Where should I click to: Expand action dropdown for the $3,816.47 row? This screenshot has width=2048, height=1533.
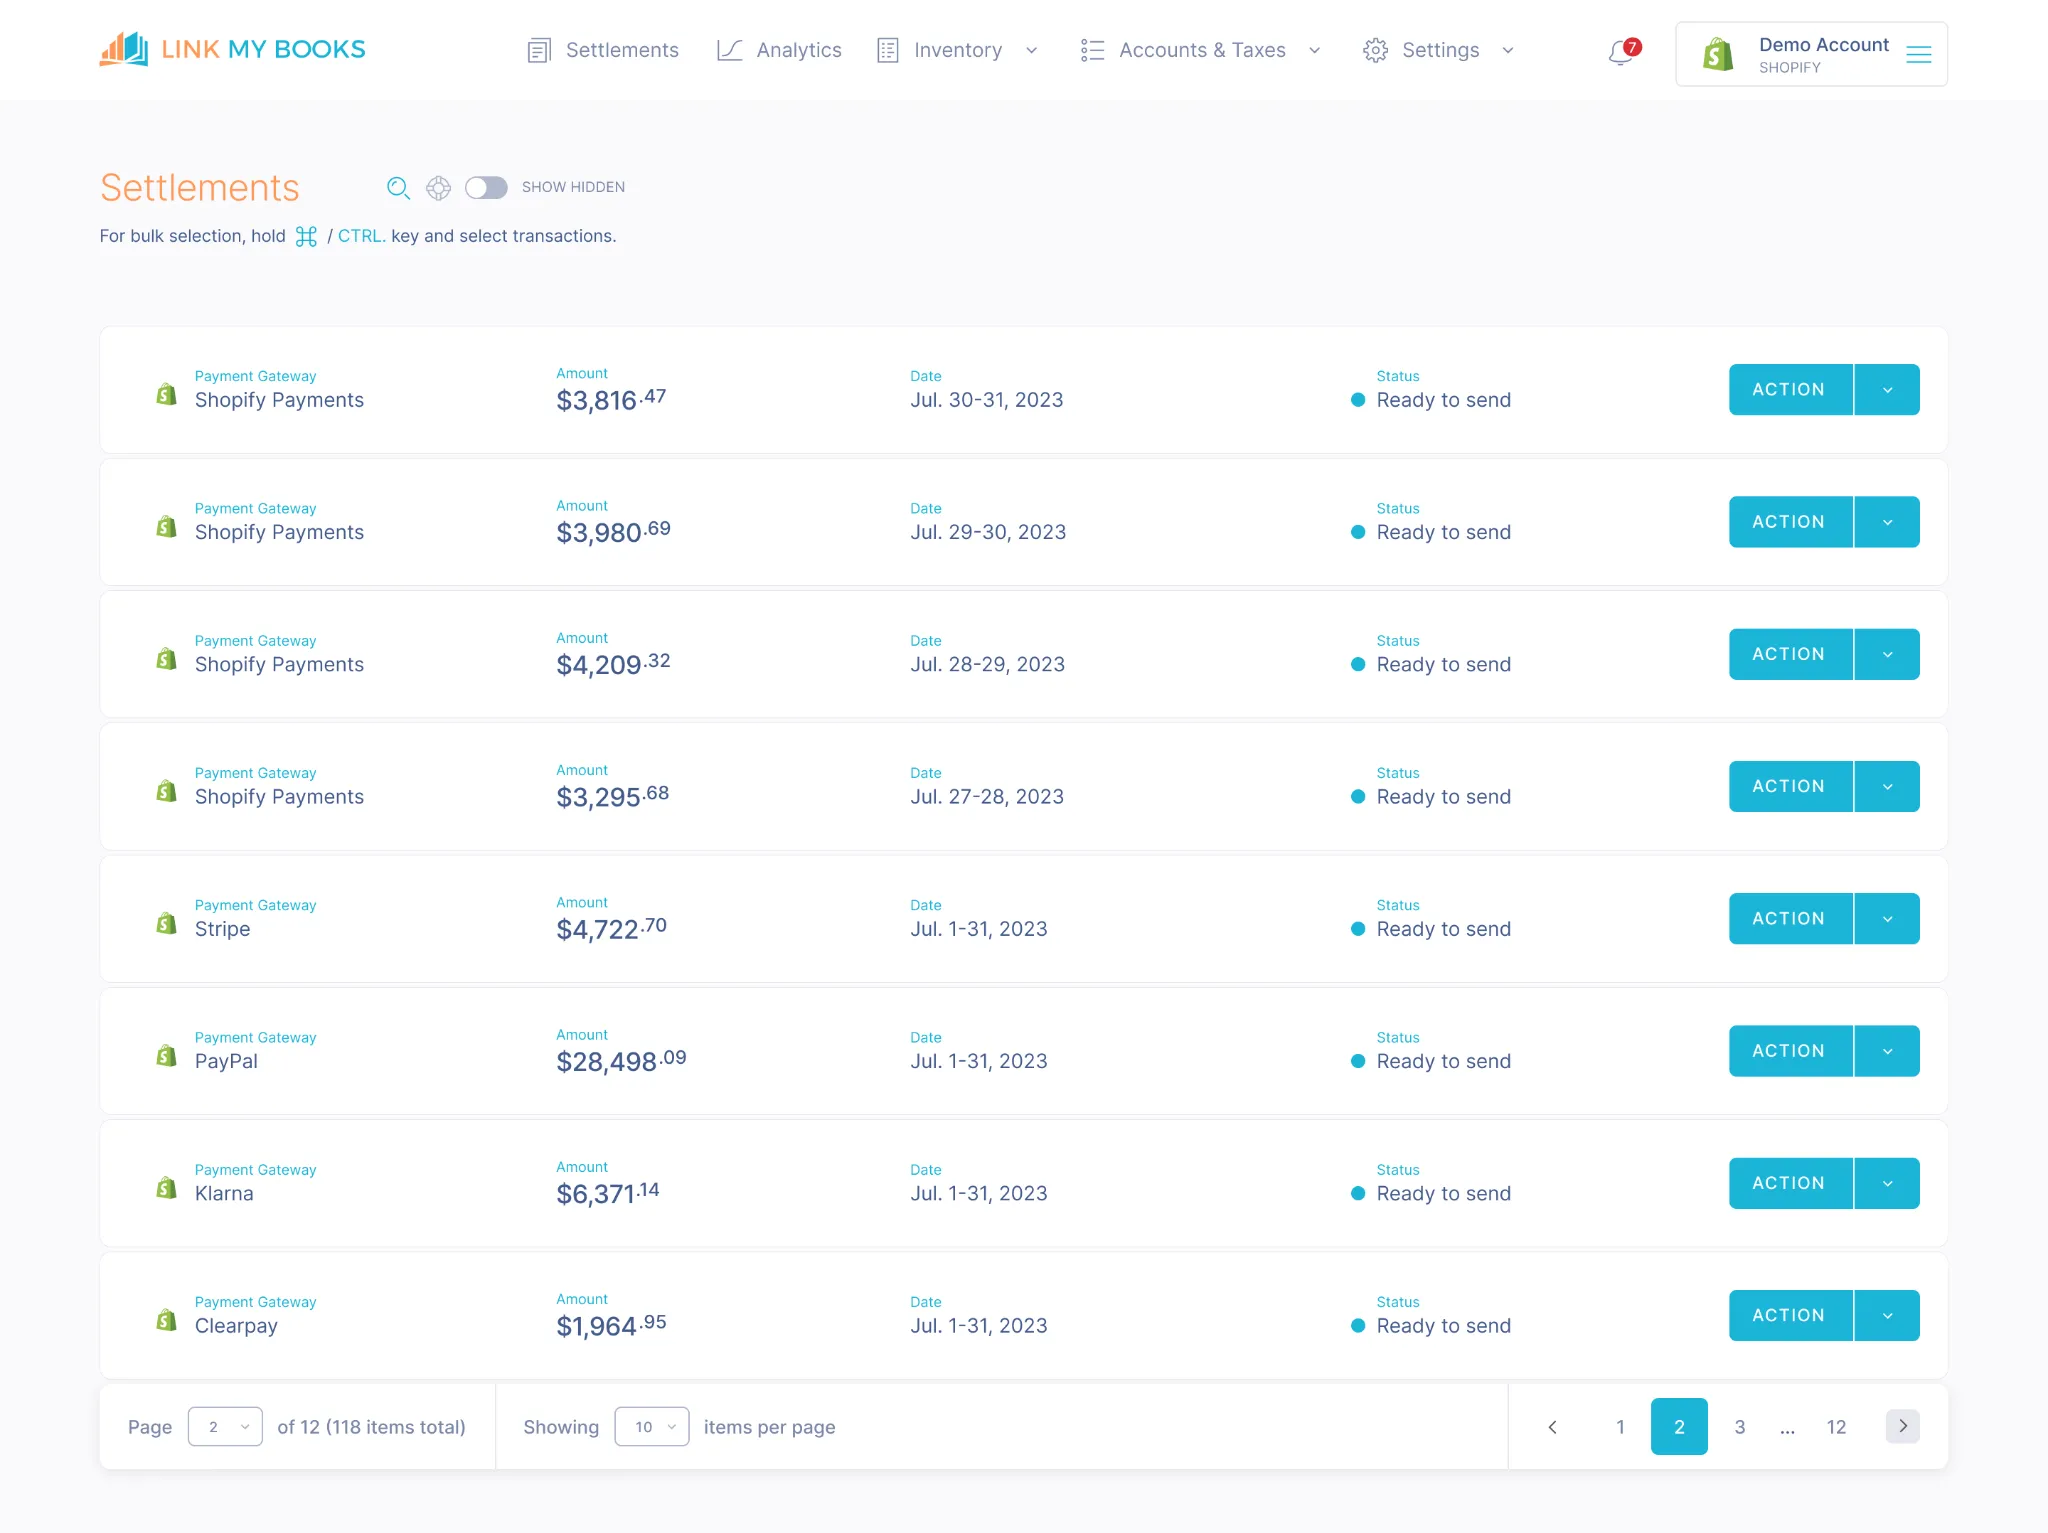pos(1887,389)
